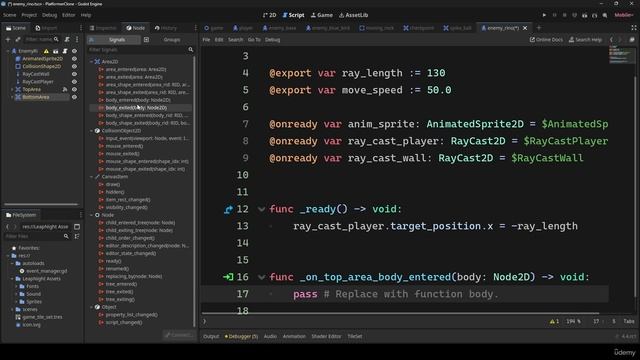This screenshot has height=360, width=640.
Task: Collapse the Node signals group
Action: tap(91, 215)
